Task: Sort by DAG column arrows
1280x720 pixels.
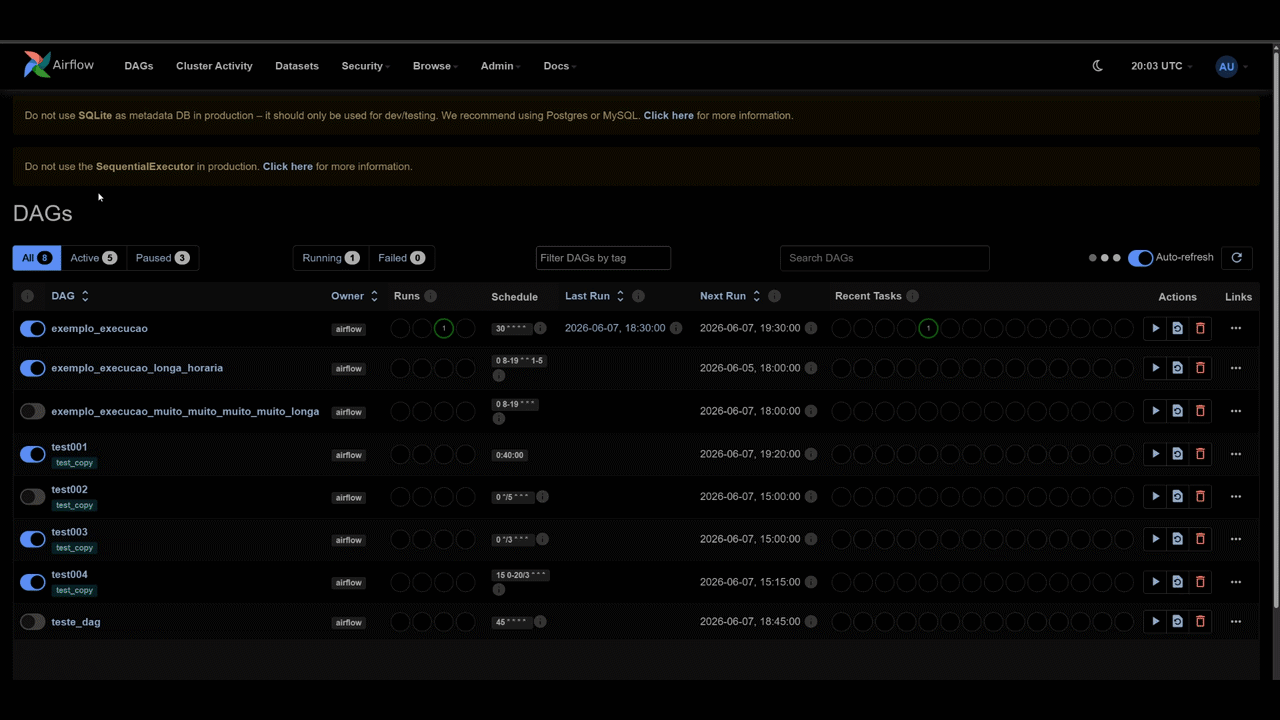Action: click(85, 296)
